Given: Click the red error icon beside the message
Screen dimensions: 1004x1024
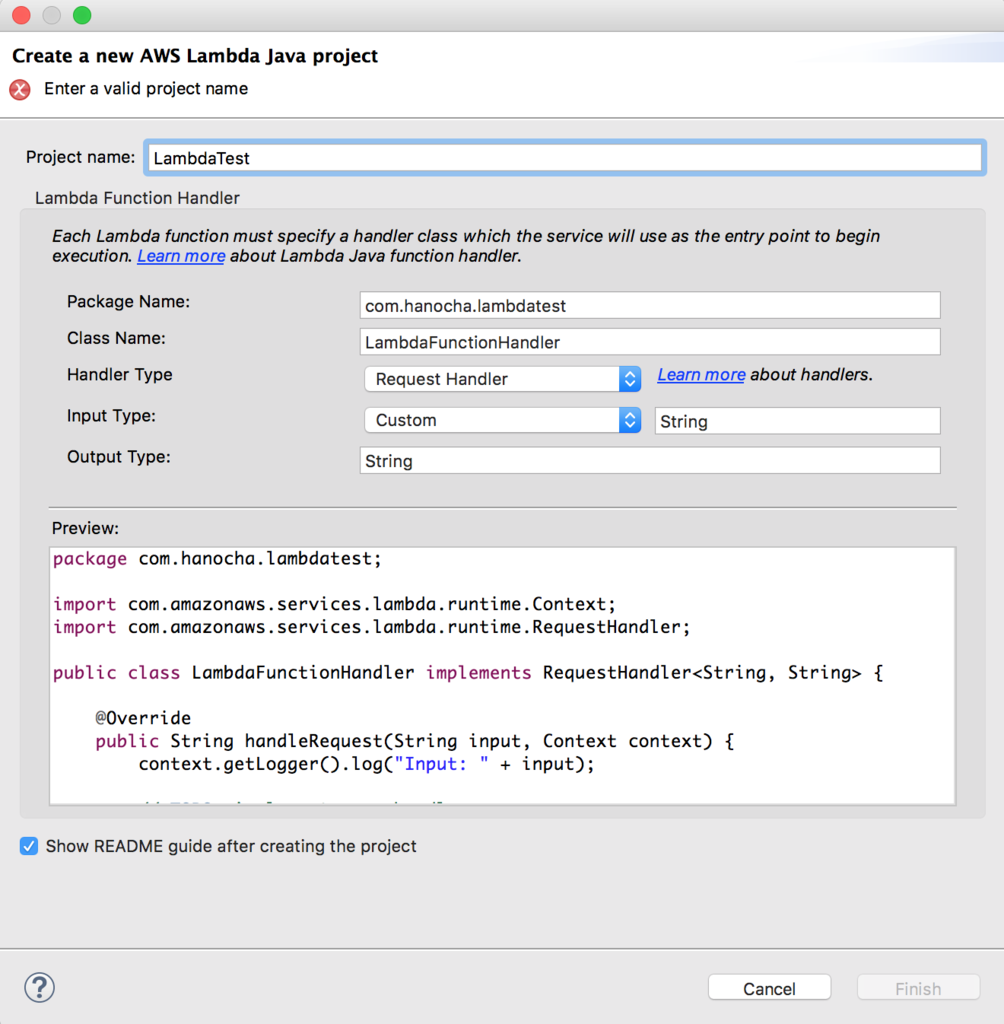Looking at the screenshot, I should (20, 89).
